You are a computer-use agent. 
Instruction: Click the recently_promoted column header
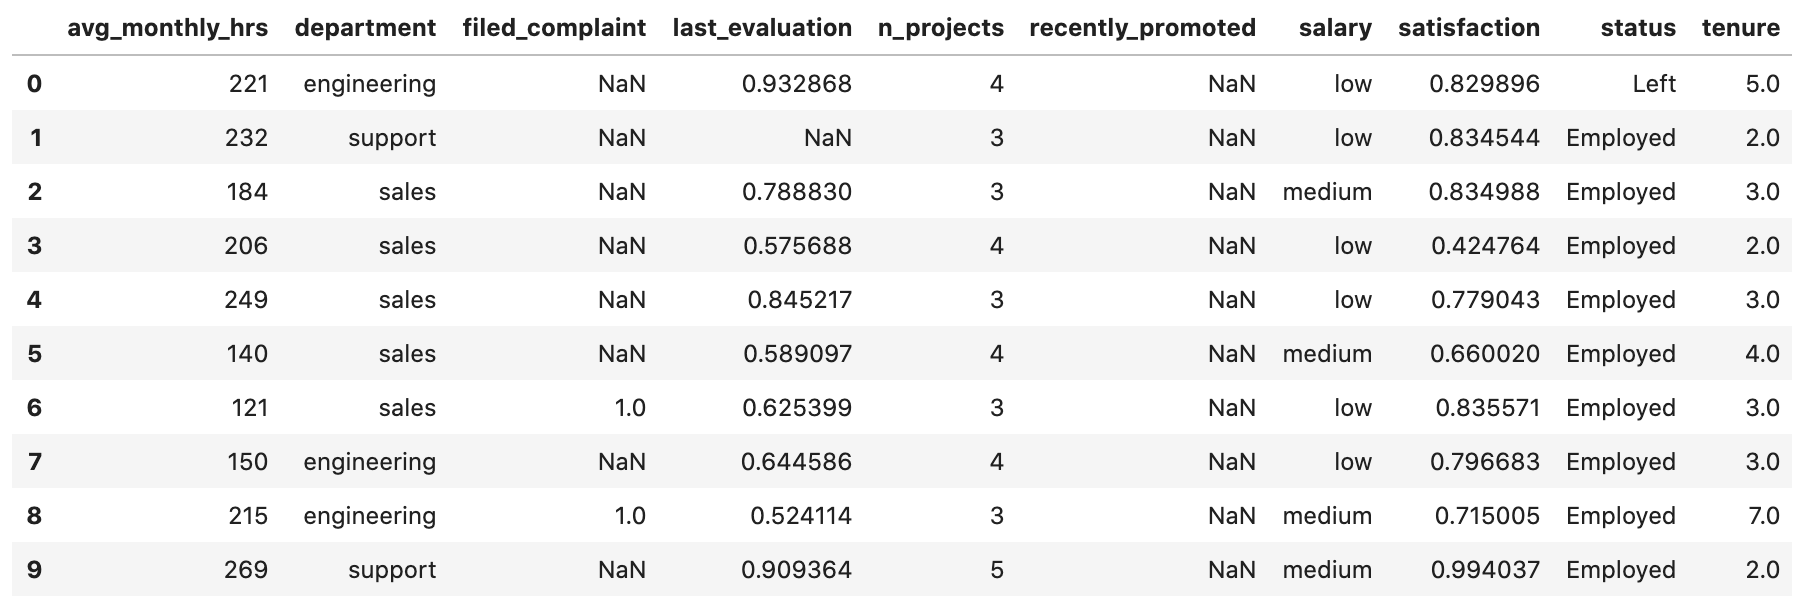(1142, 28)
